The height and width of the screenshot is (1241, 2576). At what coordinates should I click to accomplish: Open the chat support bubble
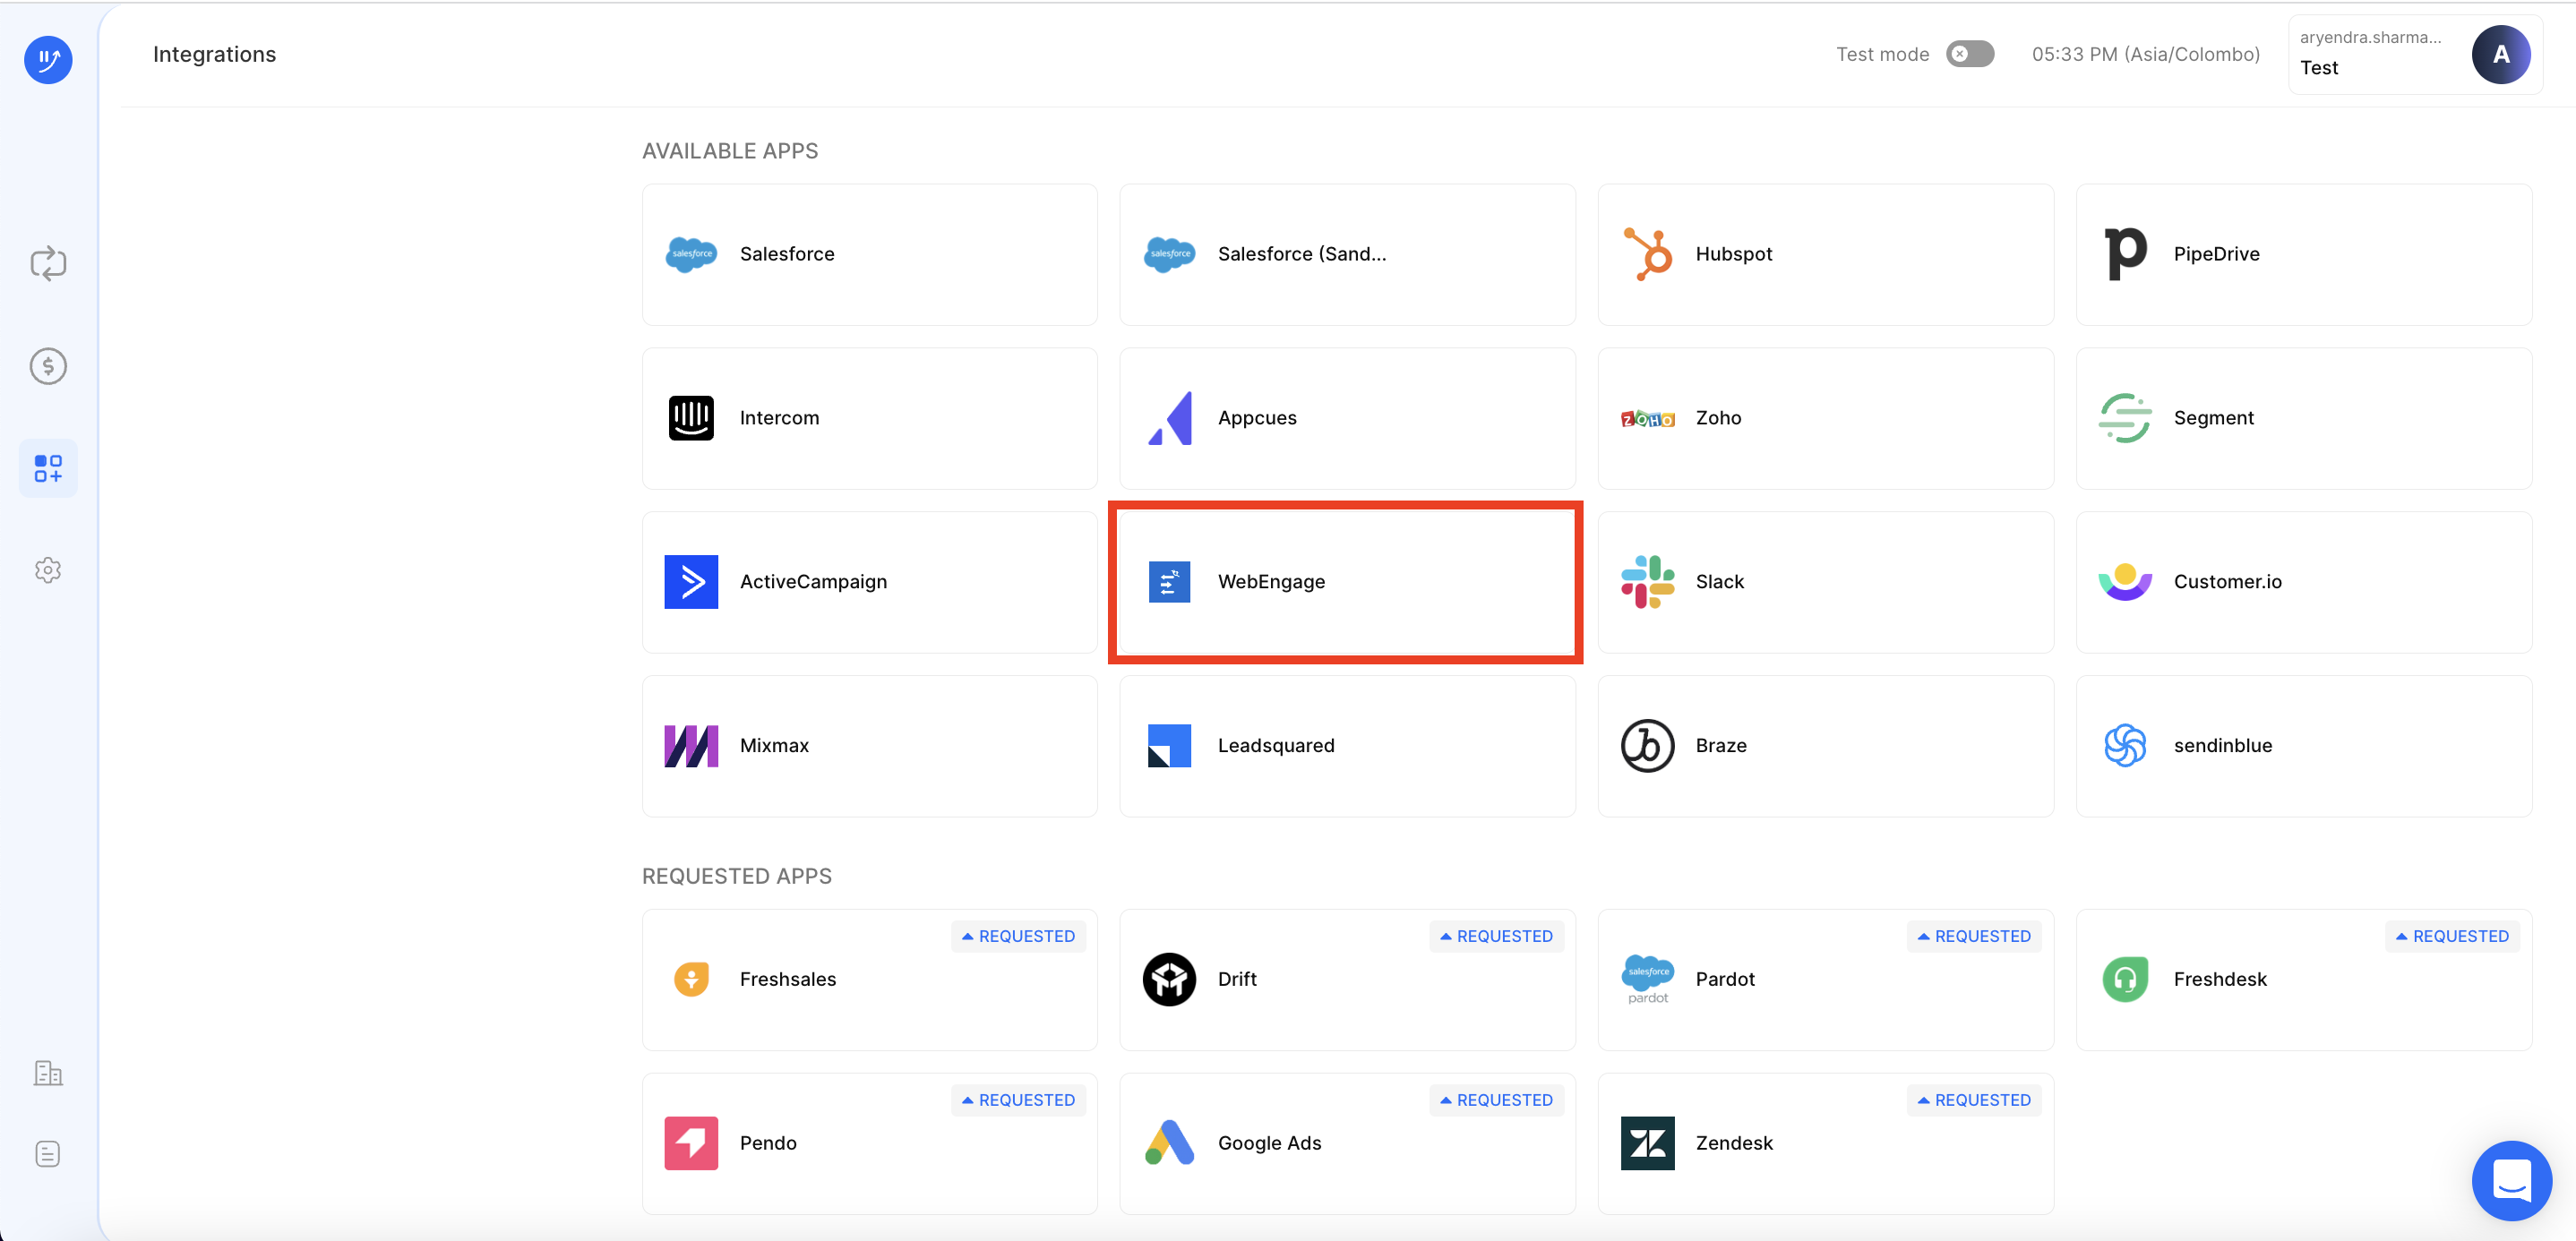[x=2511, y=1180]
